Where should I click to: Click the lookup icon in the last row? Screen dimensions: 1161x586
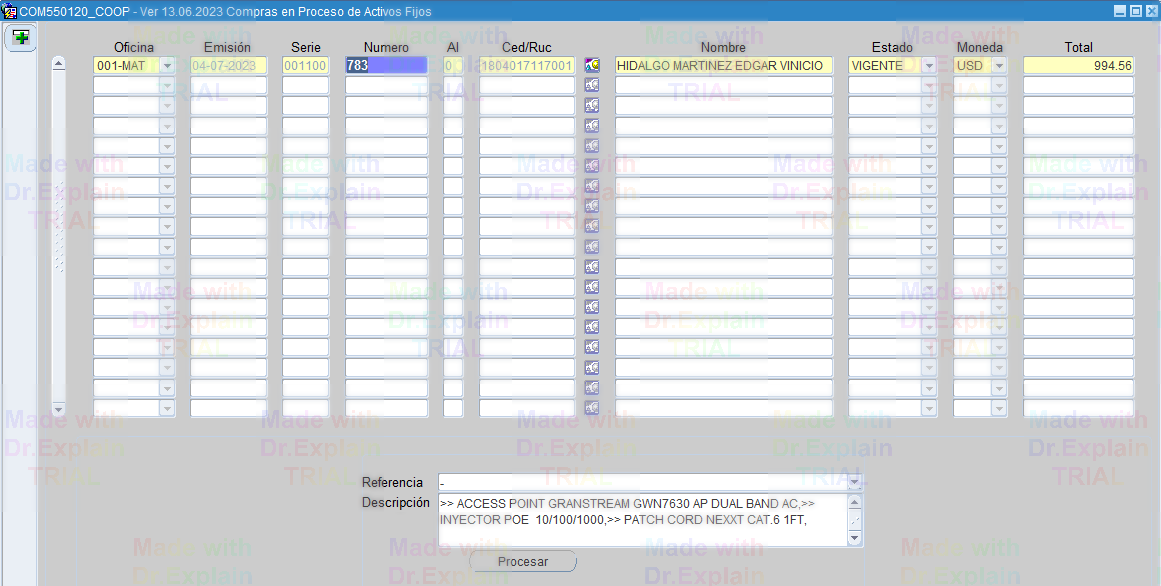click(592, 408)
